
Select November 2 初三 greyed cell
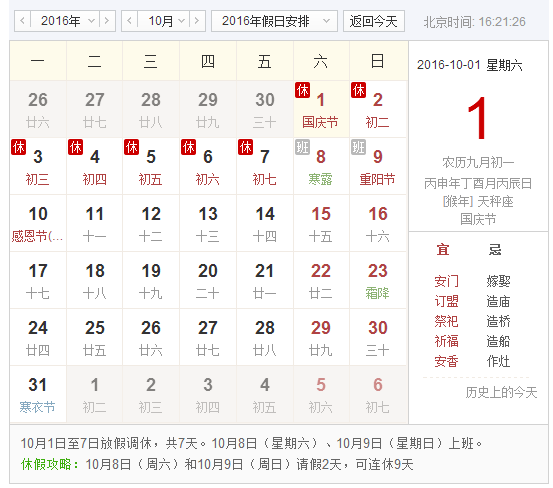151,395
